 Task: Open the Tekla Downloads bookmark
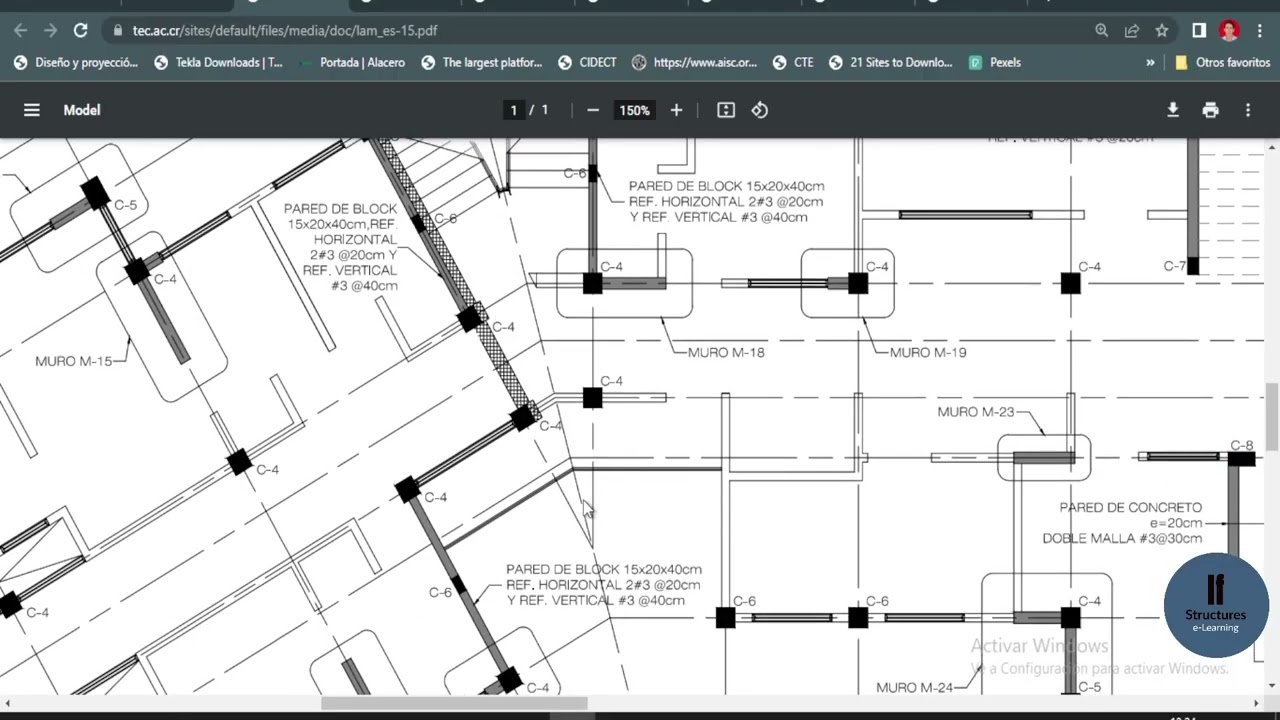coord(218,62)
